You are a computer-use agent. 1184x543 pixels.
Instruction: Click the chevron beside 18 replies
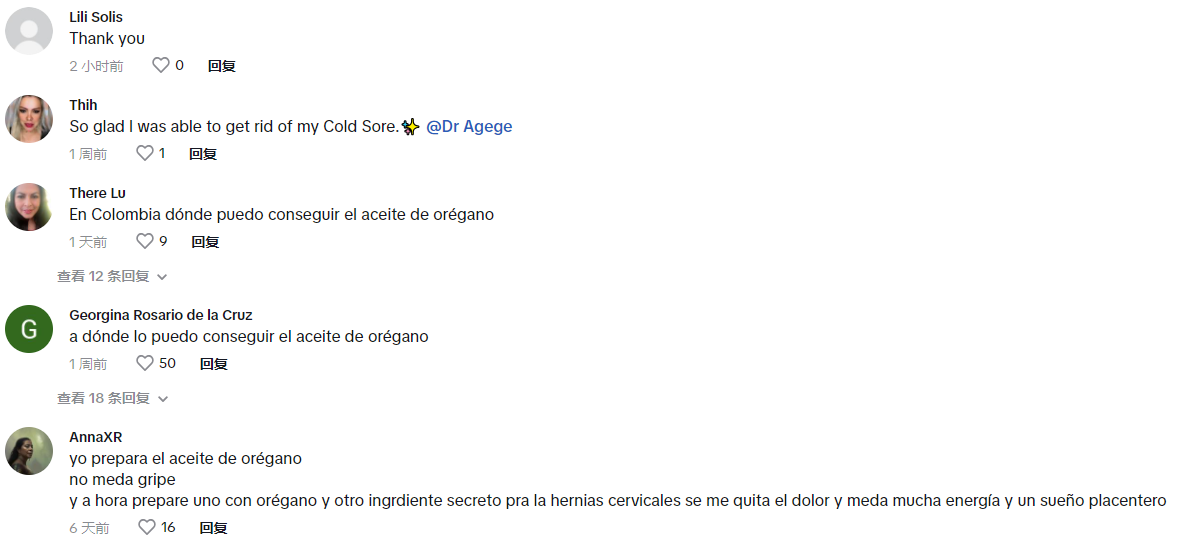pyautogui.click(x=163, y=399)
